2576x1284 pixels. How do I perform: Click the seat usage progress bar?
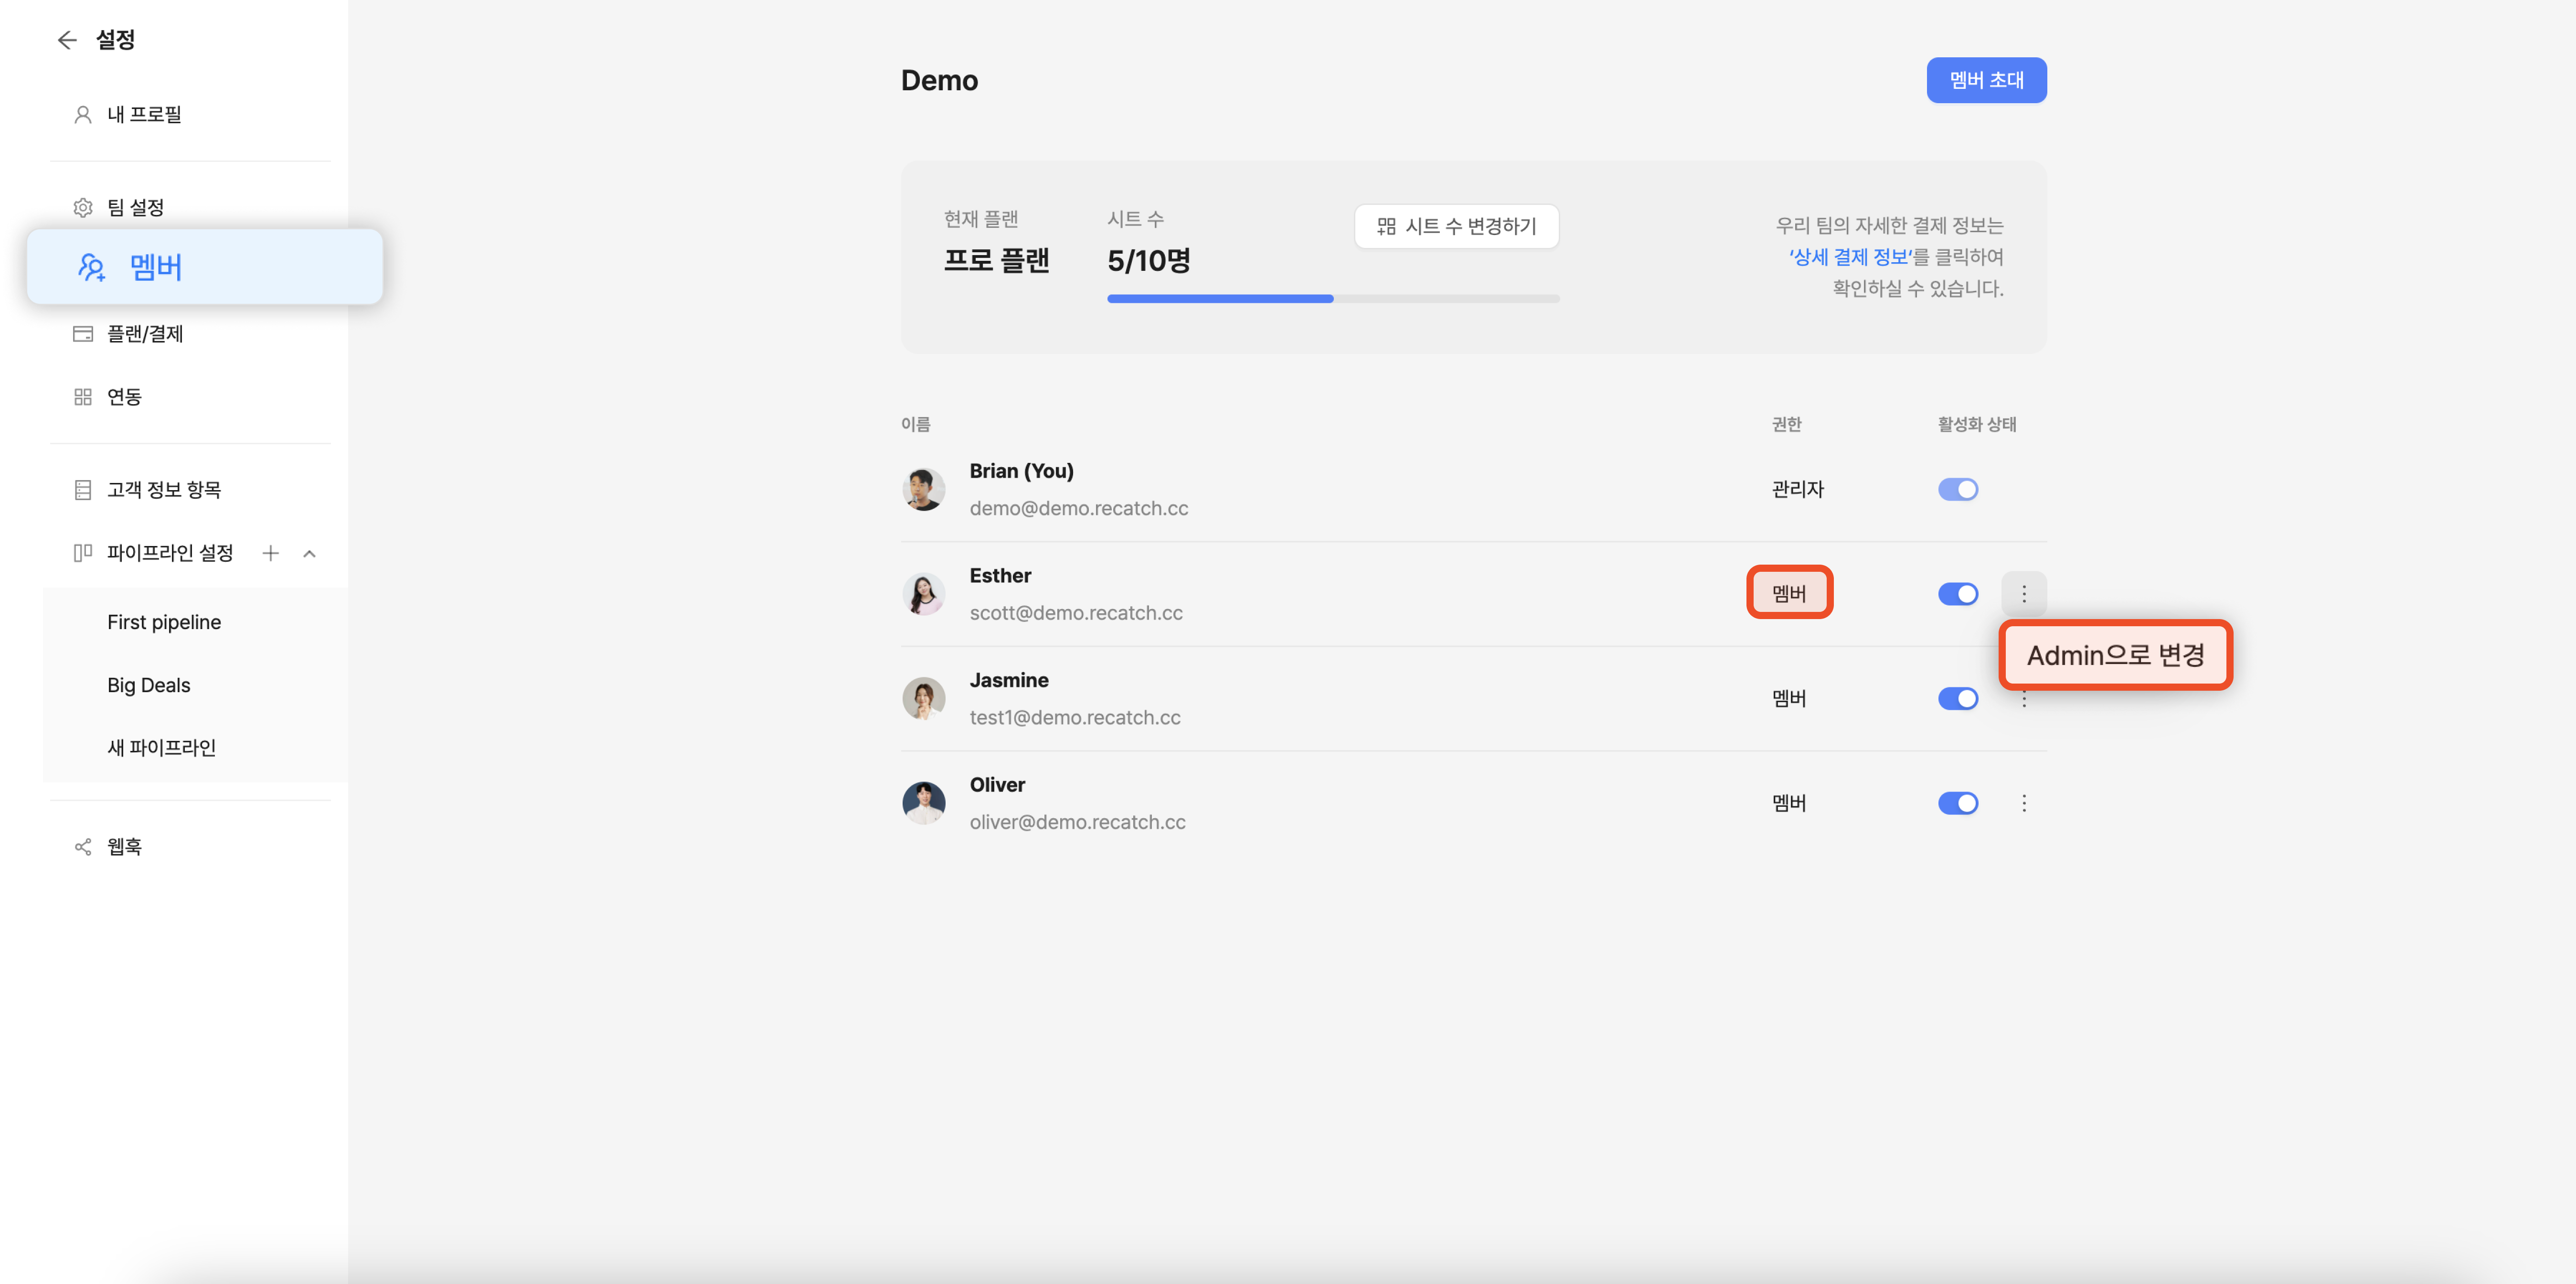click(x=1332, y=299)
